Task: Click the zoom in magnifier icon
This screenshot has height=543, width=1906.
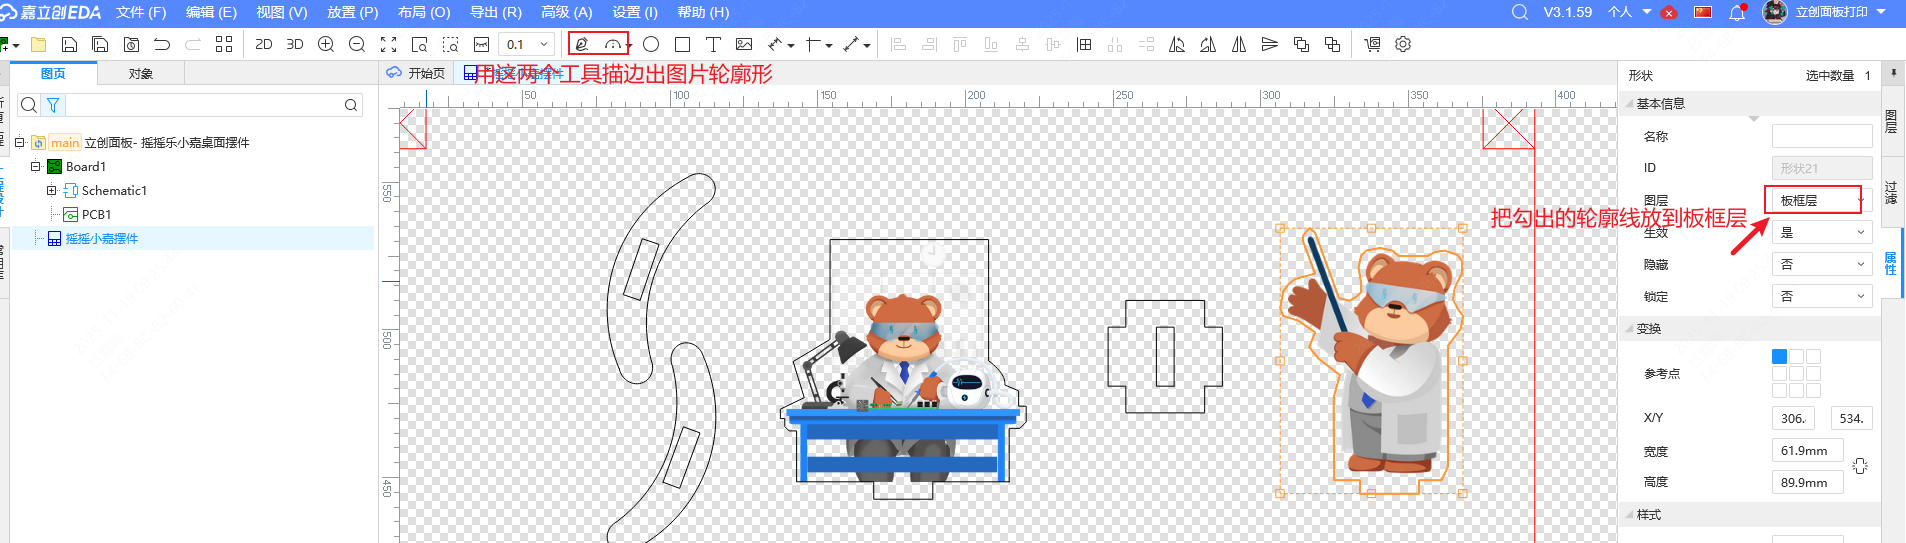Action: coord(326,44)
